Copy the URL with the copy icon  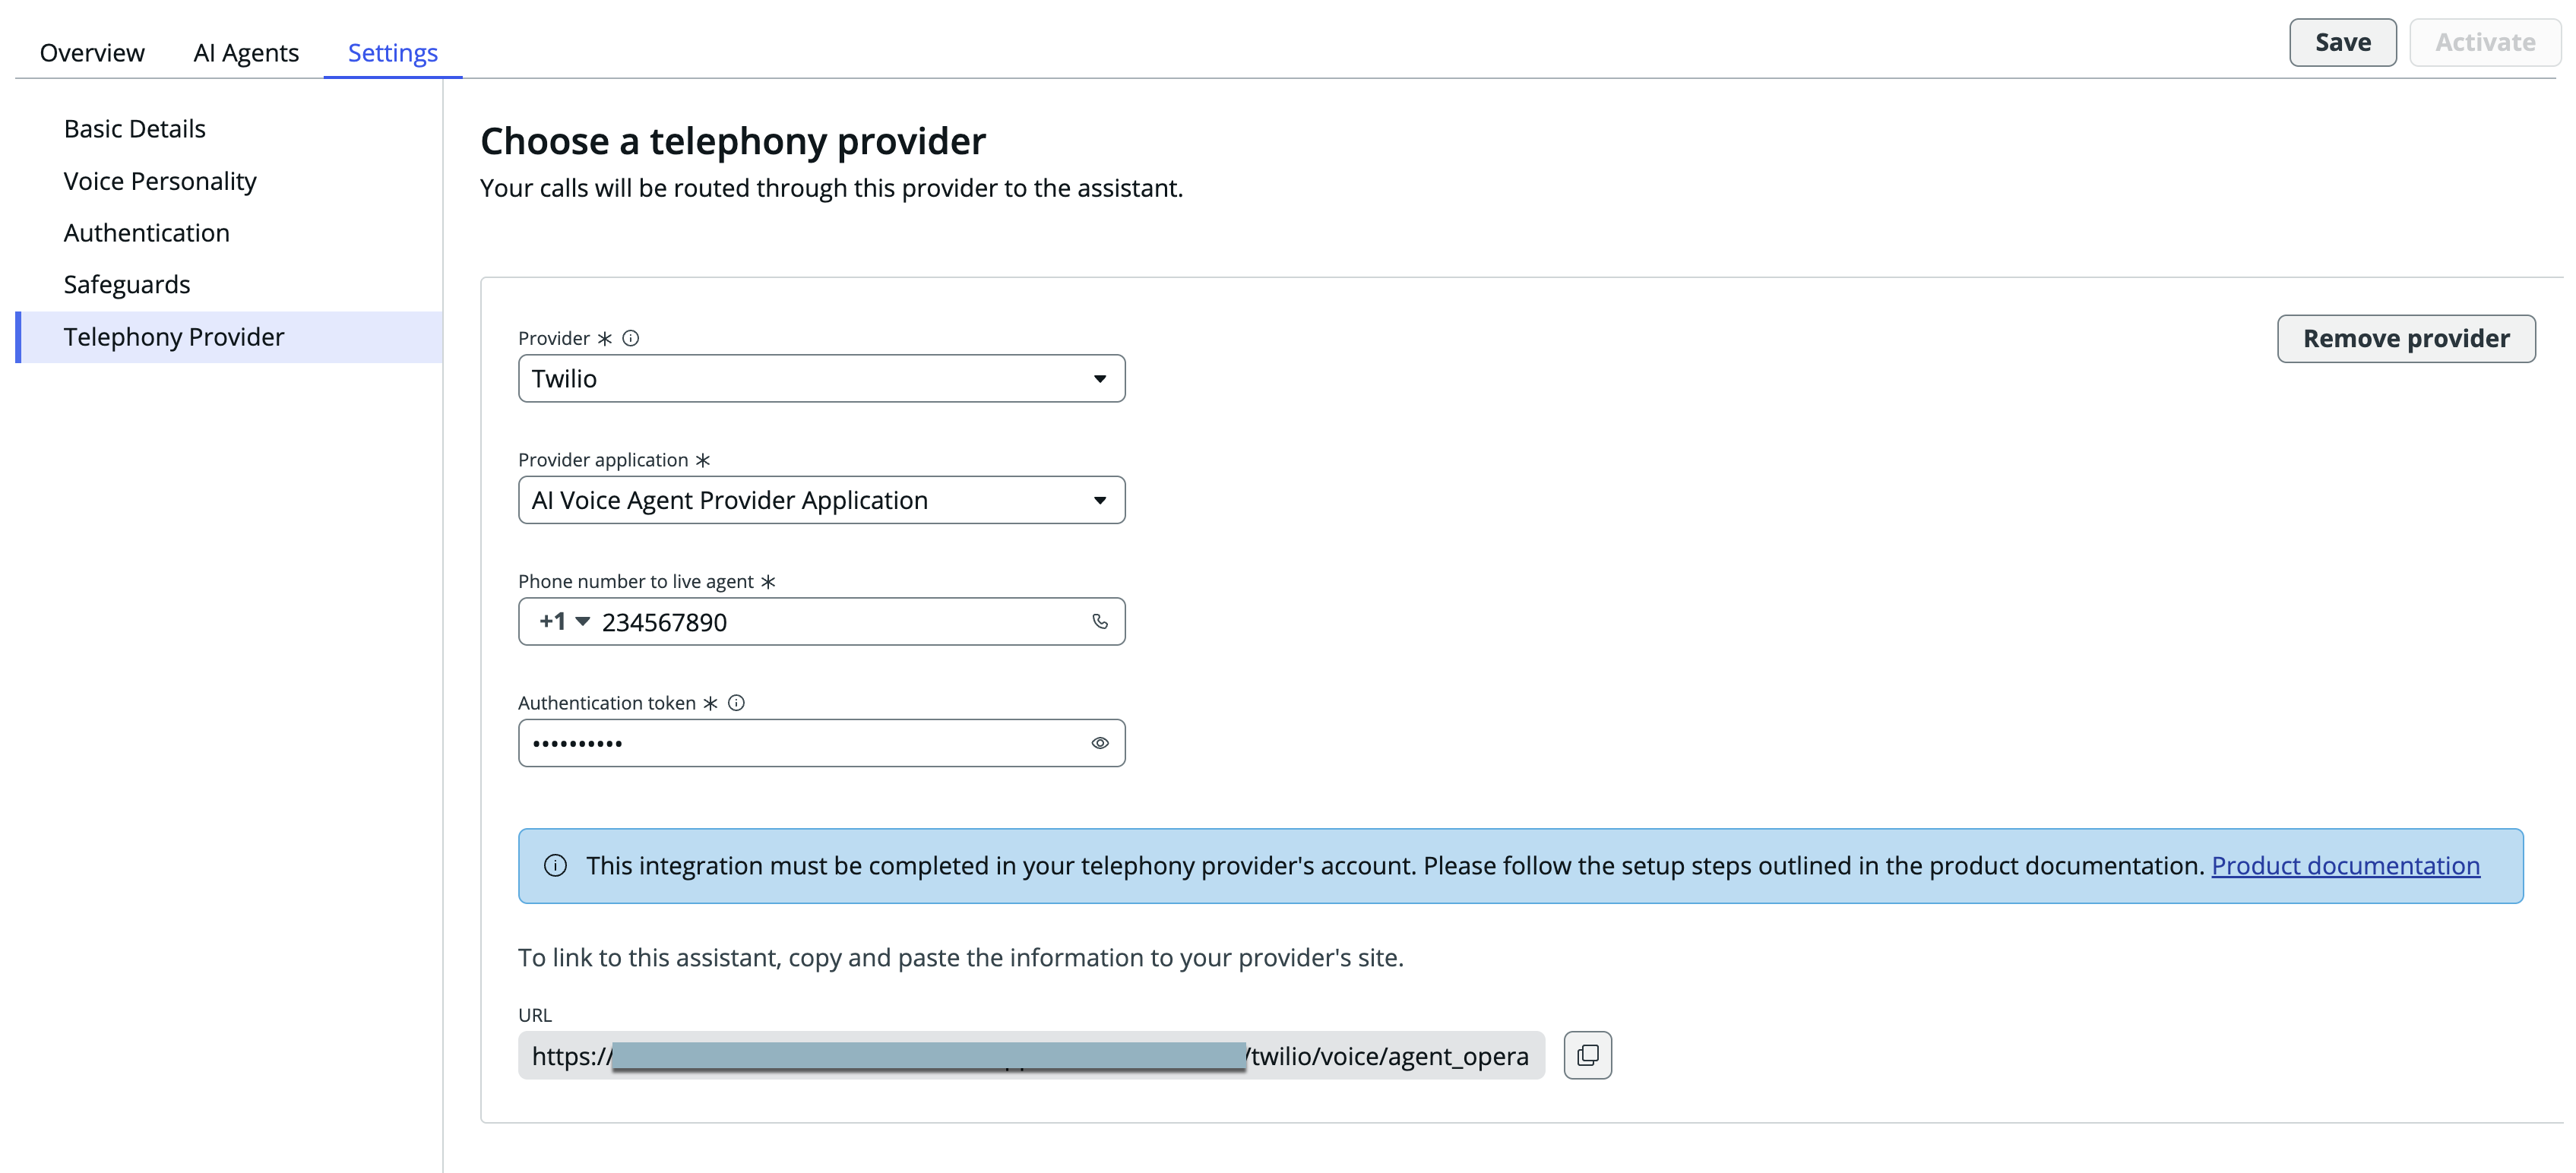click(1587, 1055)
